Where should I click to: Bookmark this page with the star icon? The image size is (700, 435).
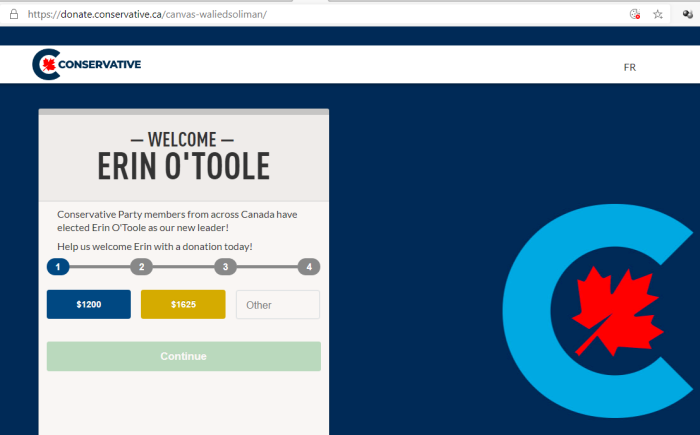tap(658, 14)
